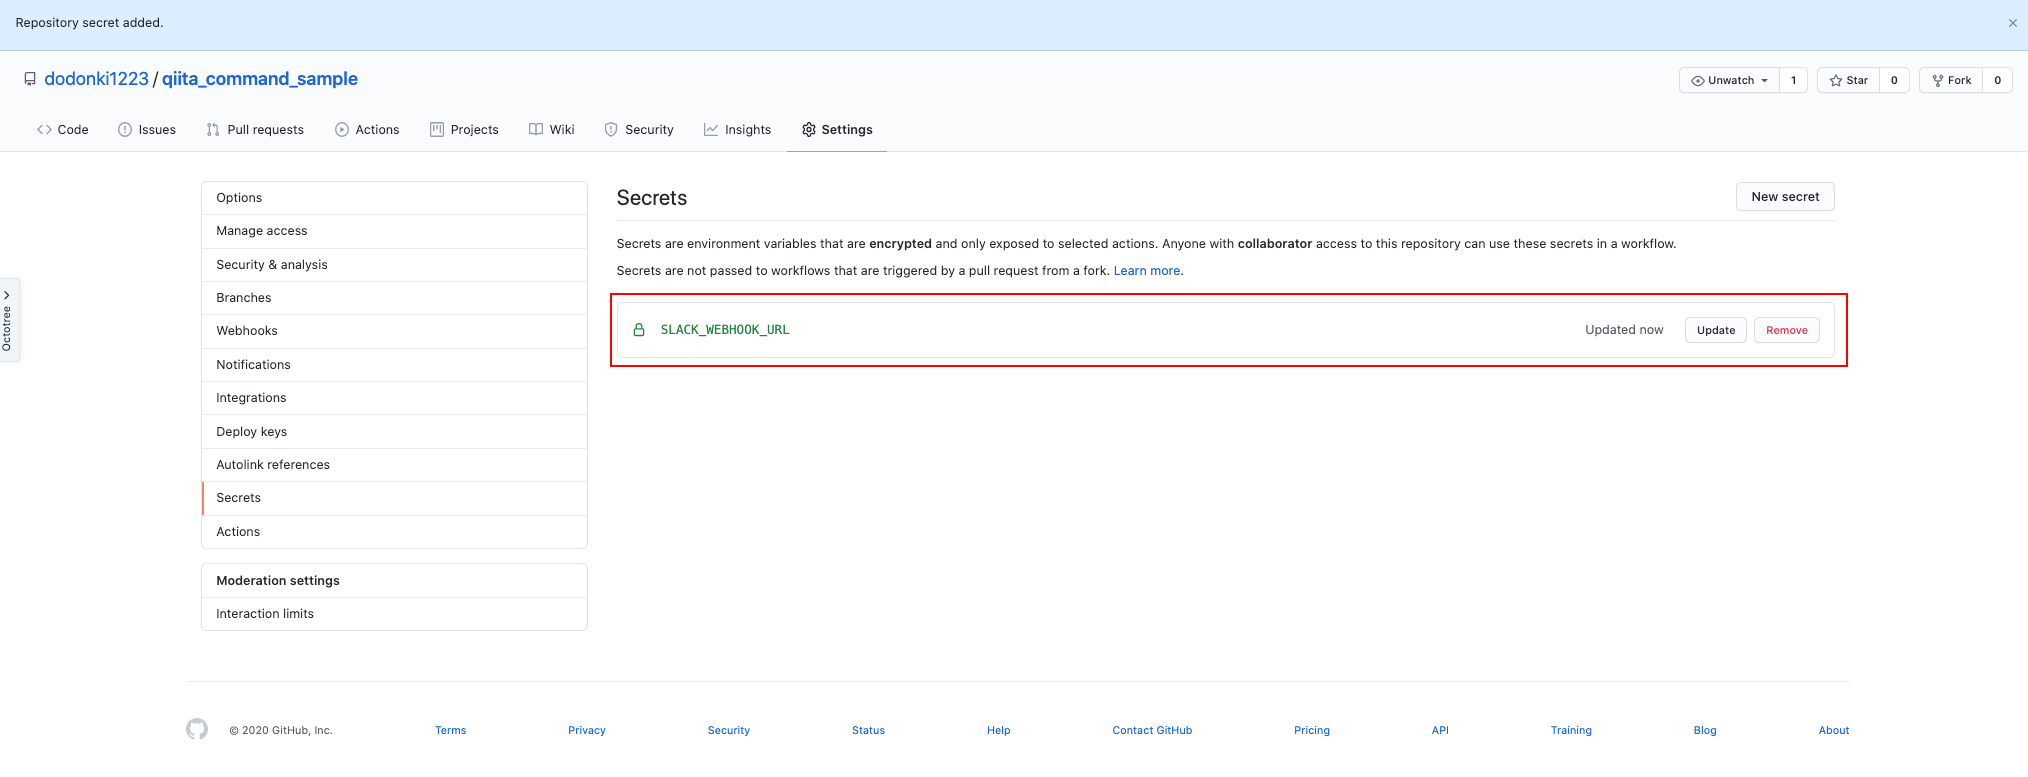Click the Actions play icon

tap(342, 130)
